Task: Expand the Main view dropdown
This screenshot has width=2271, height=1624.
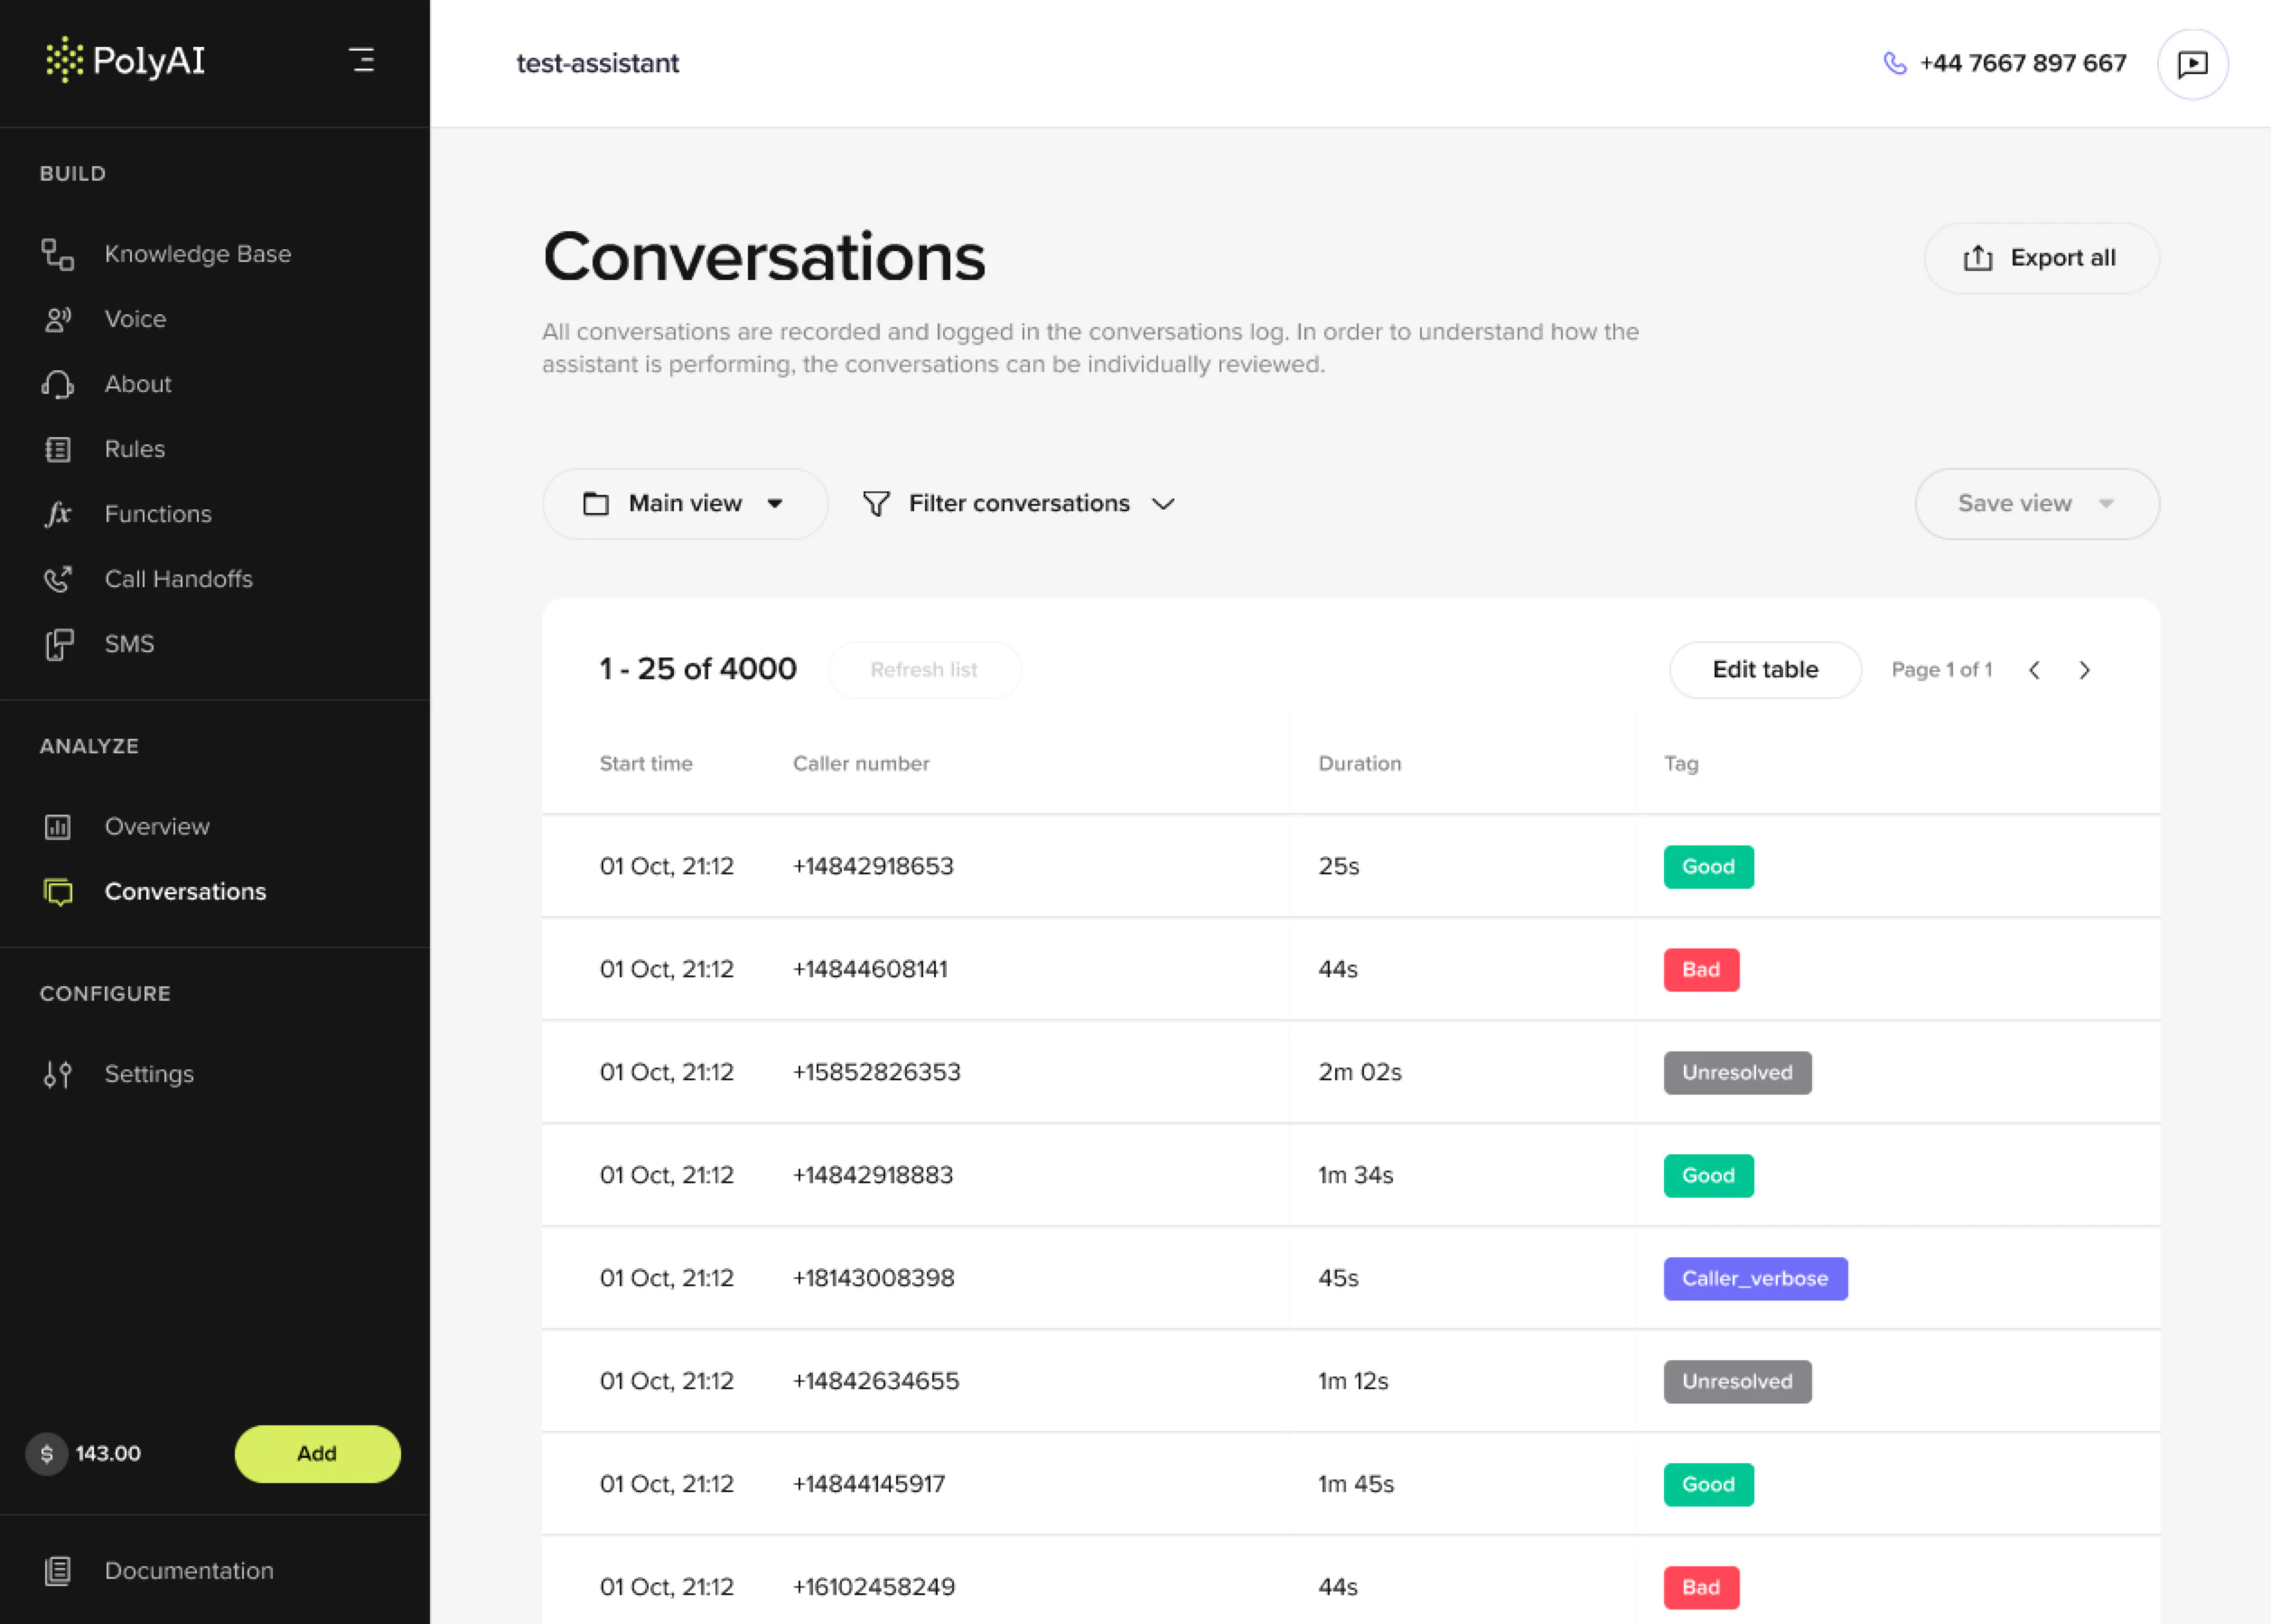Action: [x=684, y=504]
